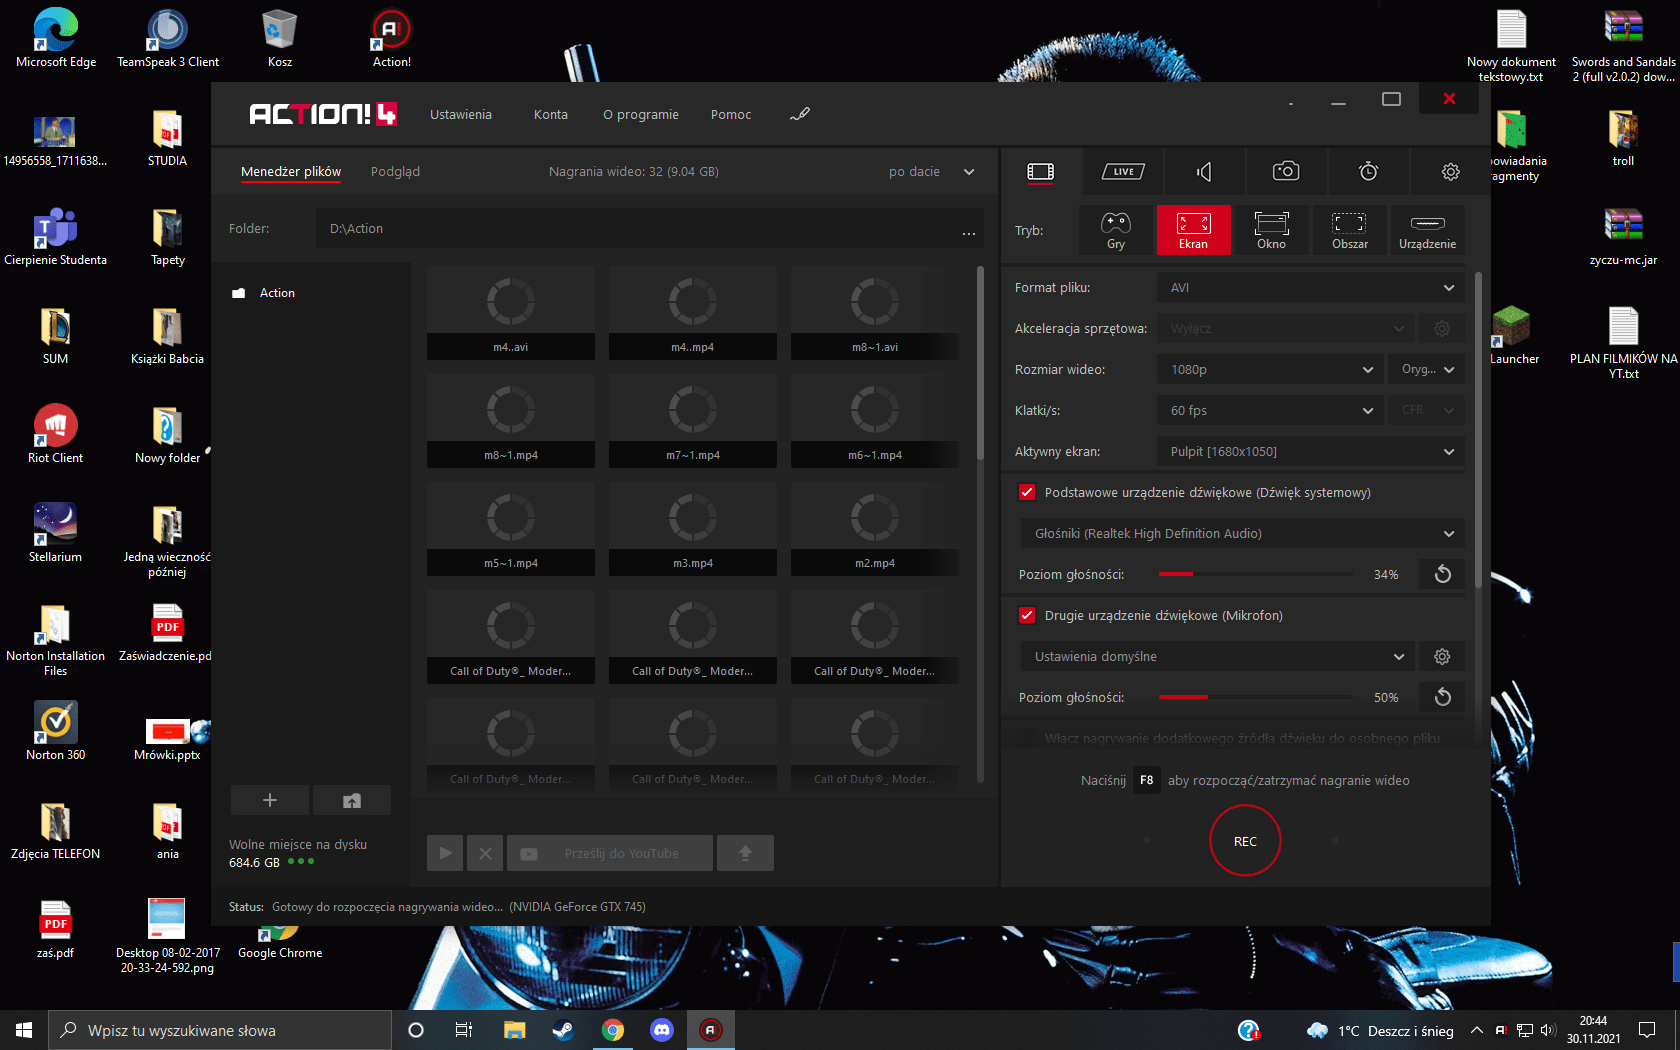
Task: Open the Klatki/s 60 fps dropdown
Action: tap(1270, 410)
